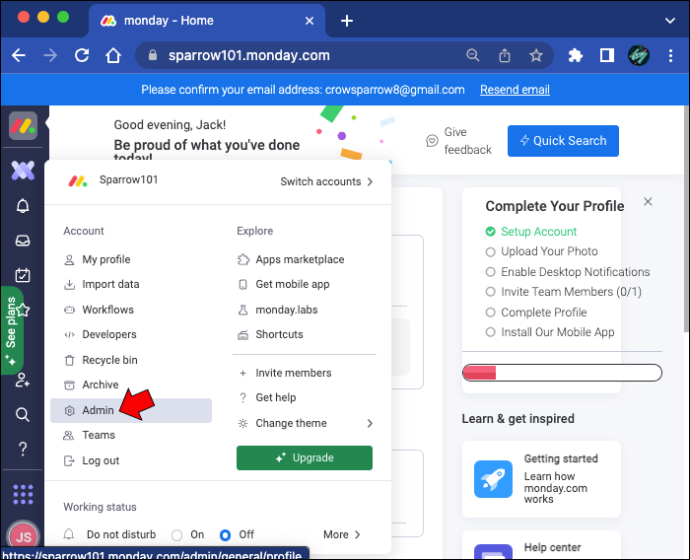This screenshot has width=690, height=560.
Task: Click the Setup Account green check
Action: (x=490, y=231)
